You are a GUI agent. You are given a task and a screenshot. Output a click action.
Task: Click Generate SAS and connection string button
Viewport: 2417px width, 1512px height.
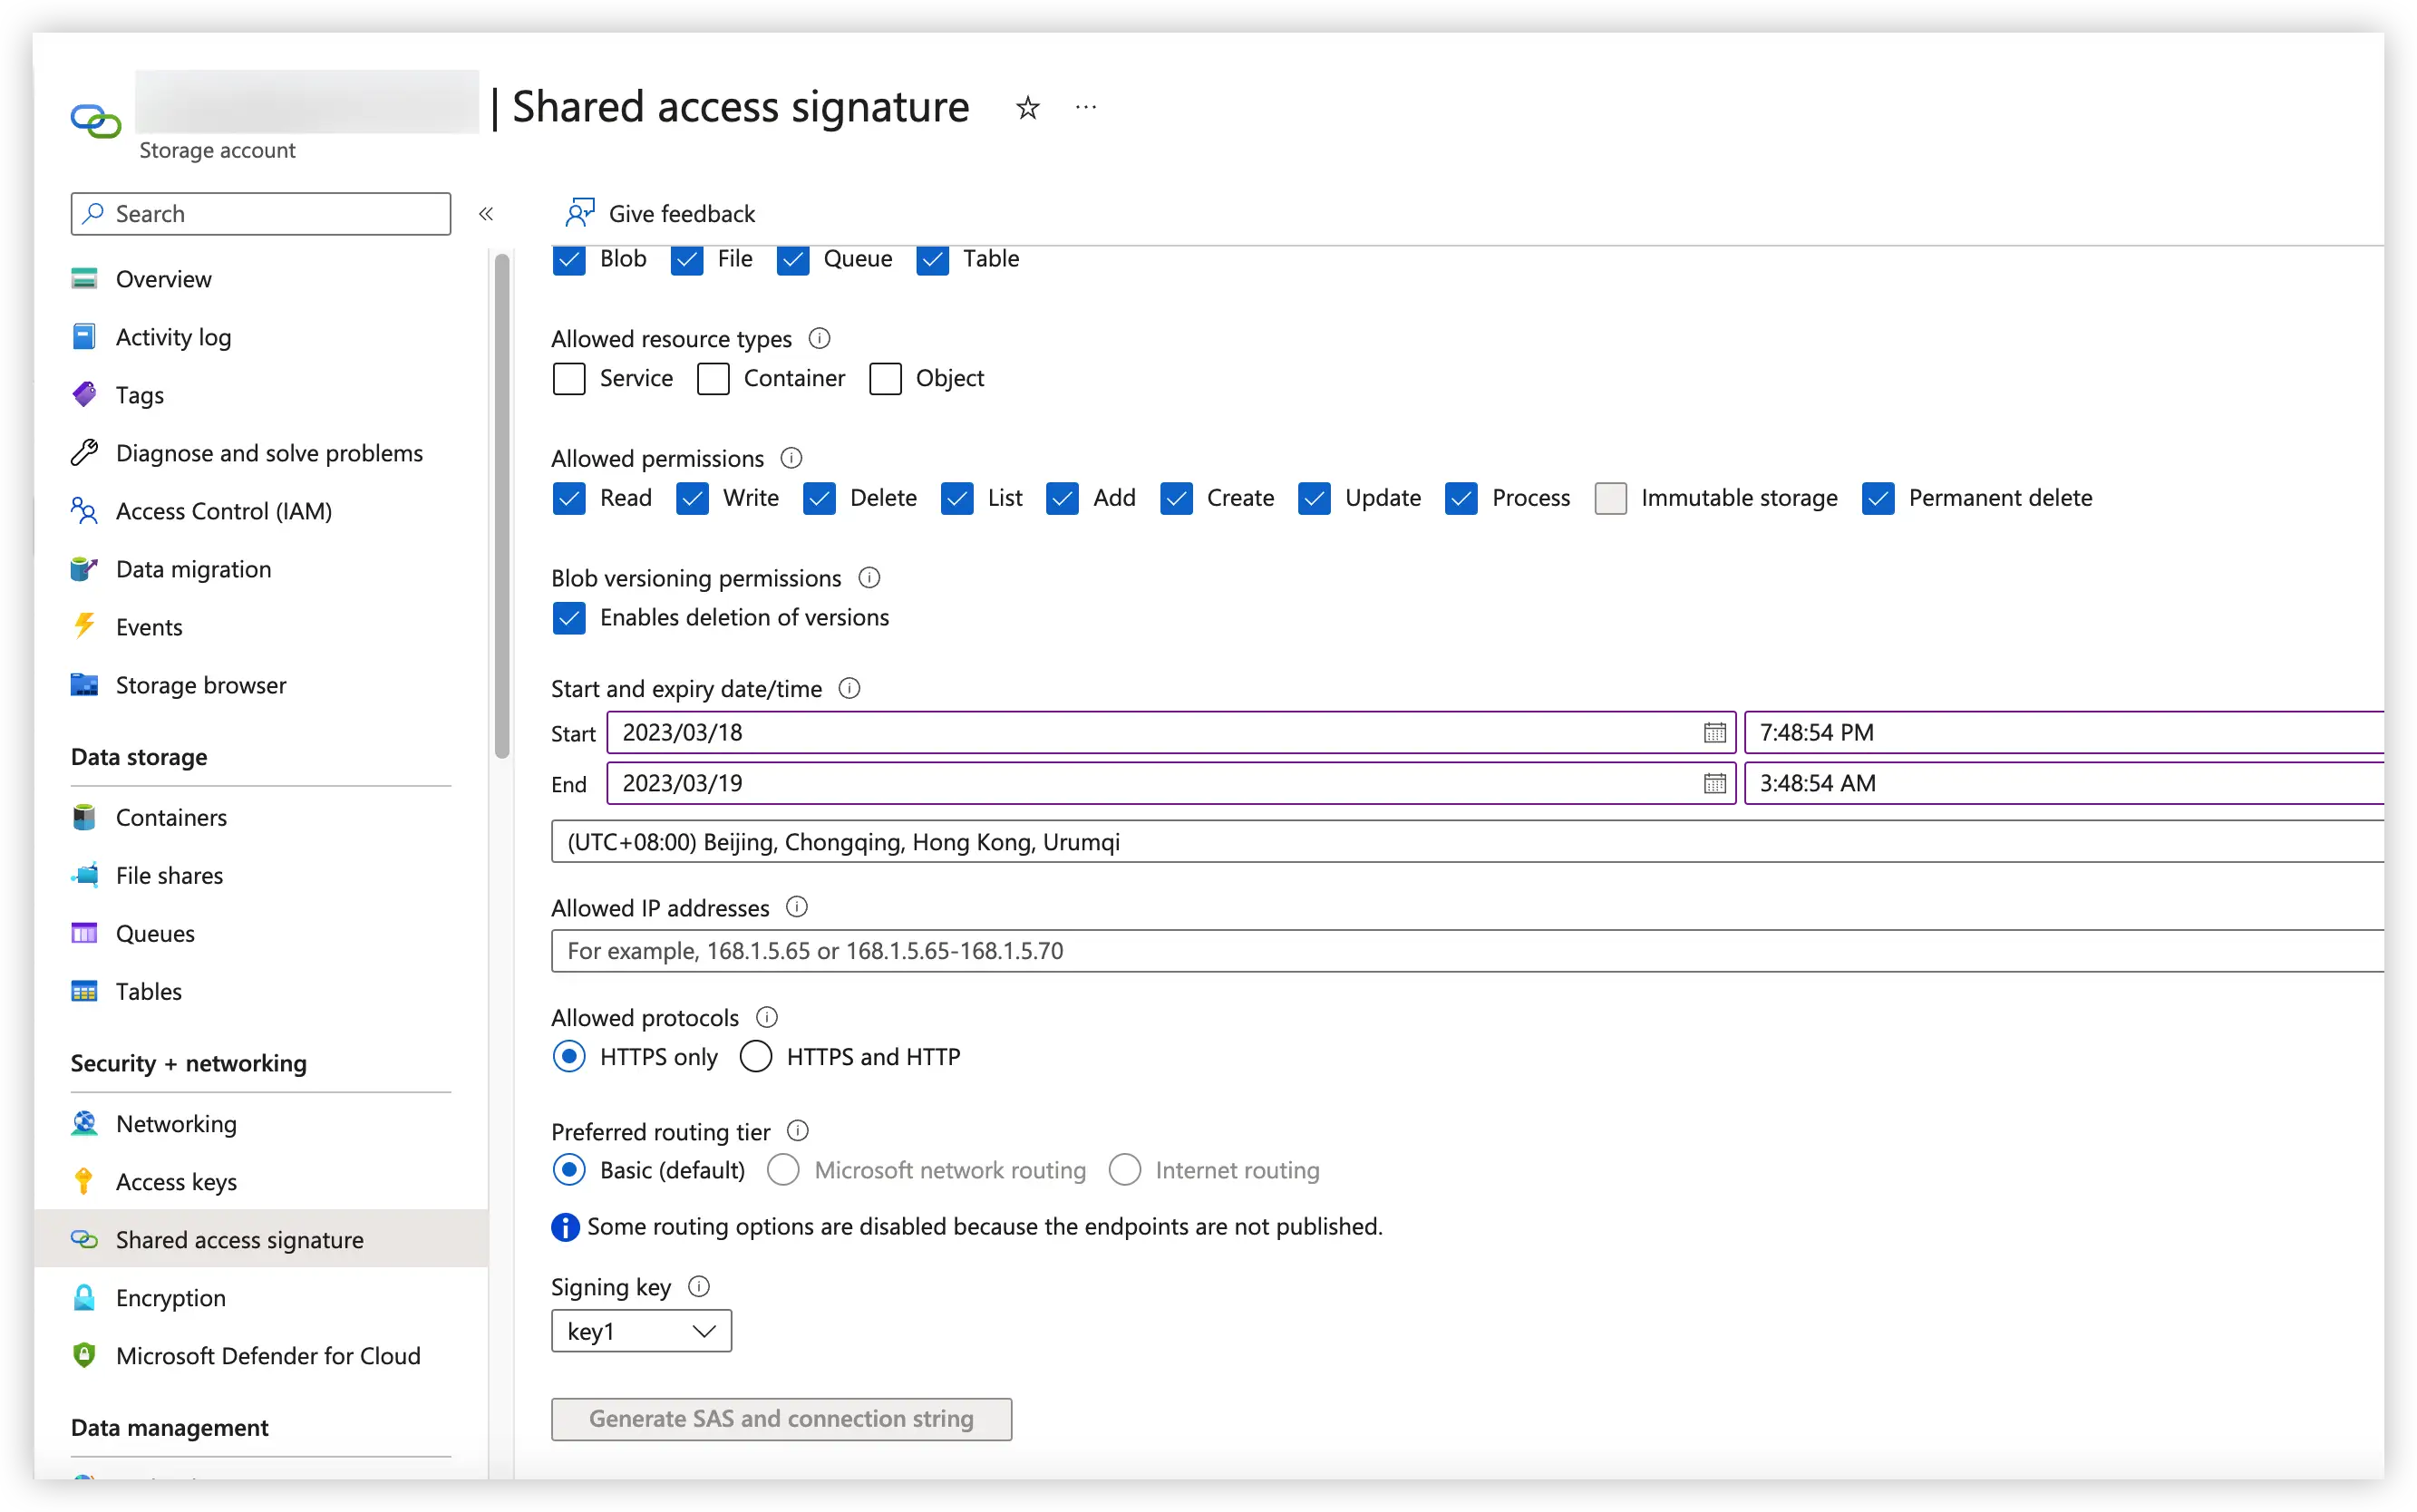point(781,1419)
